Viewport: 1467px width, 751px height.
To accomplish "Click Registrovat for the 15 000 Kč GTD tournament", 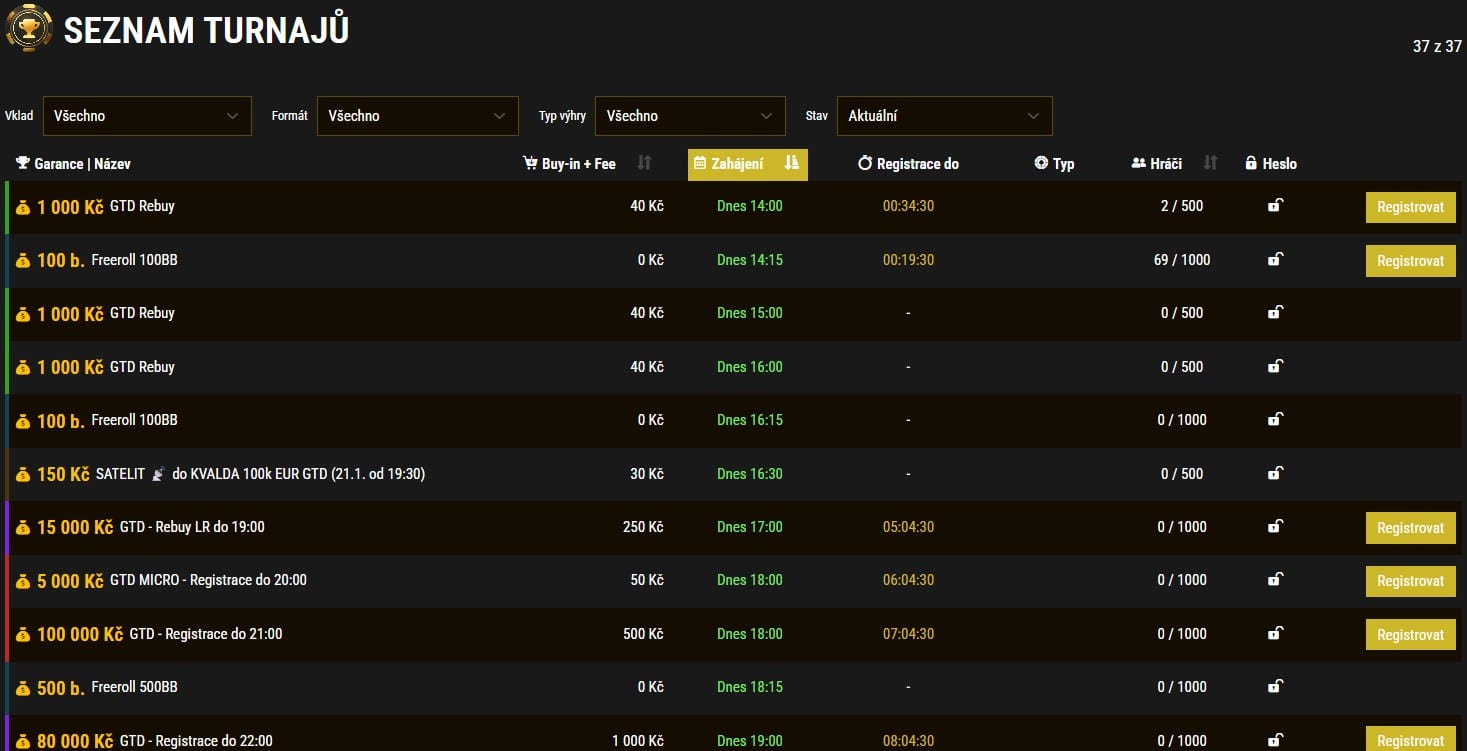I will coord(1410,527).
